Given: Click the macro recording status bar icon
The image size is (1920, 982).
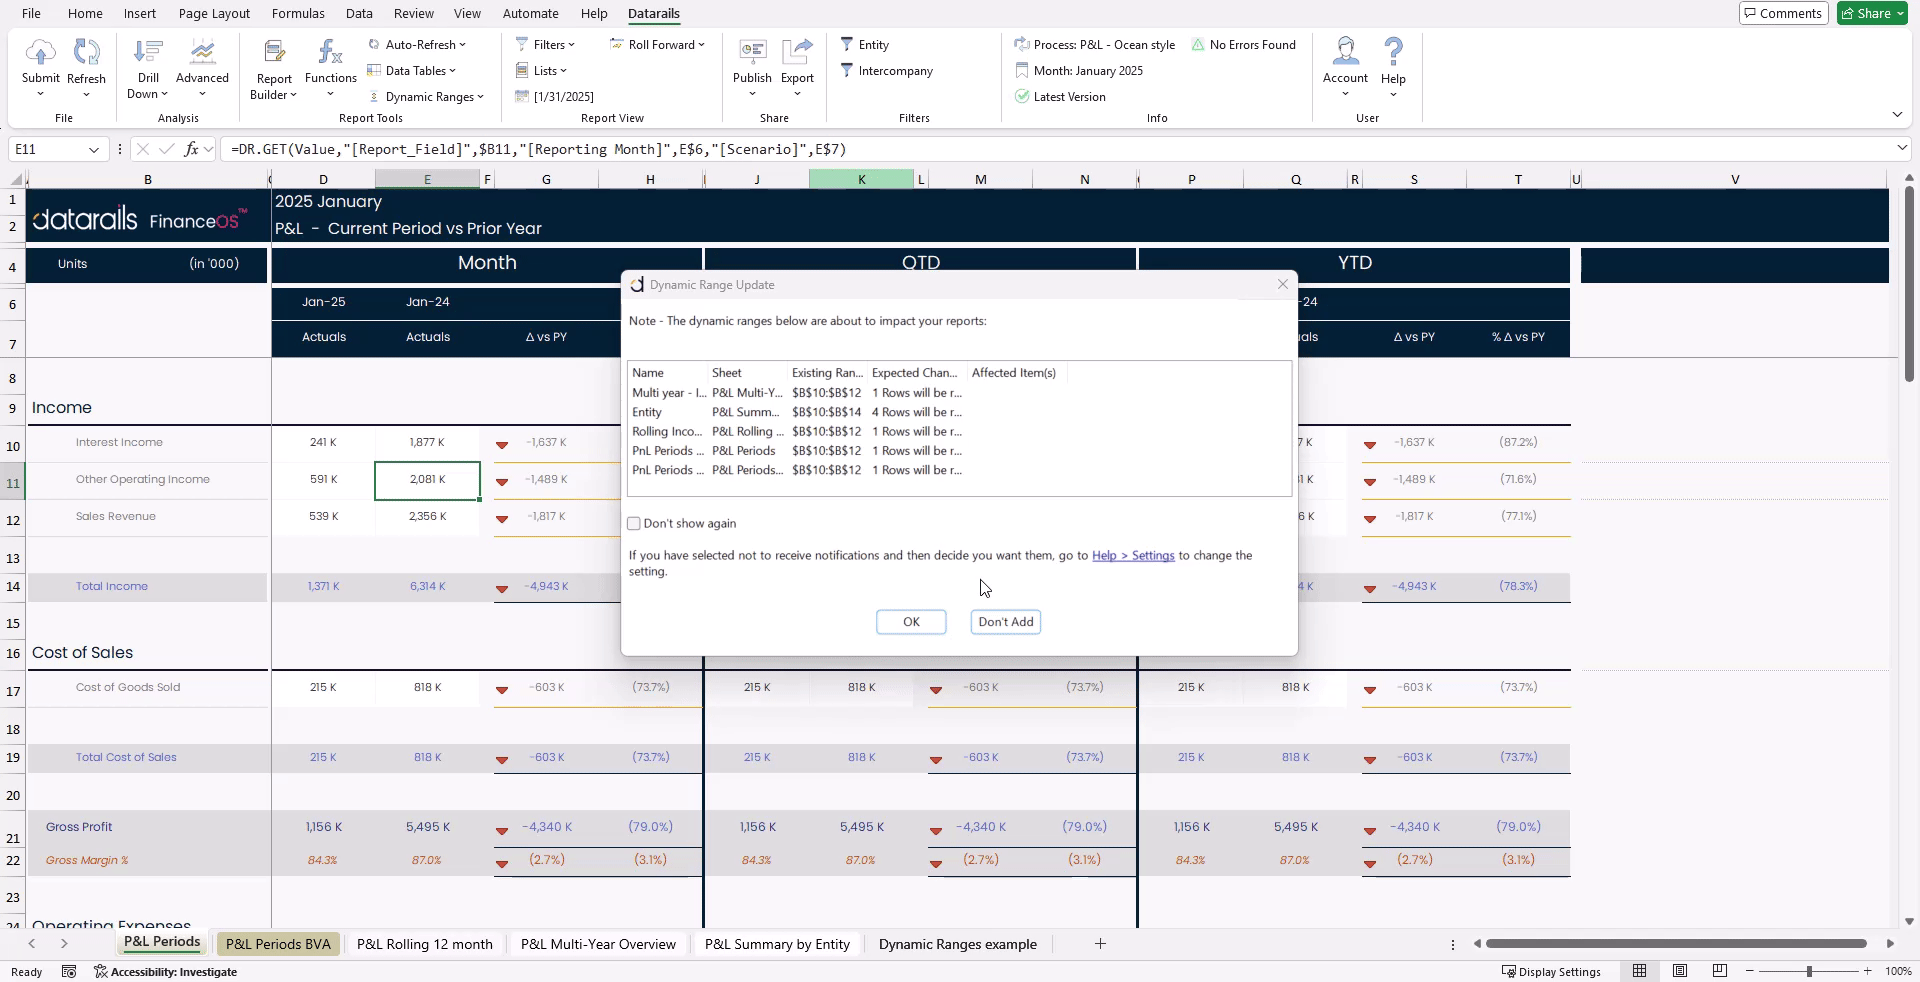Looking at the screenshot, I should pos(69,972).
